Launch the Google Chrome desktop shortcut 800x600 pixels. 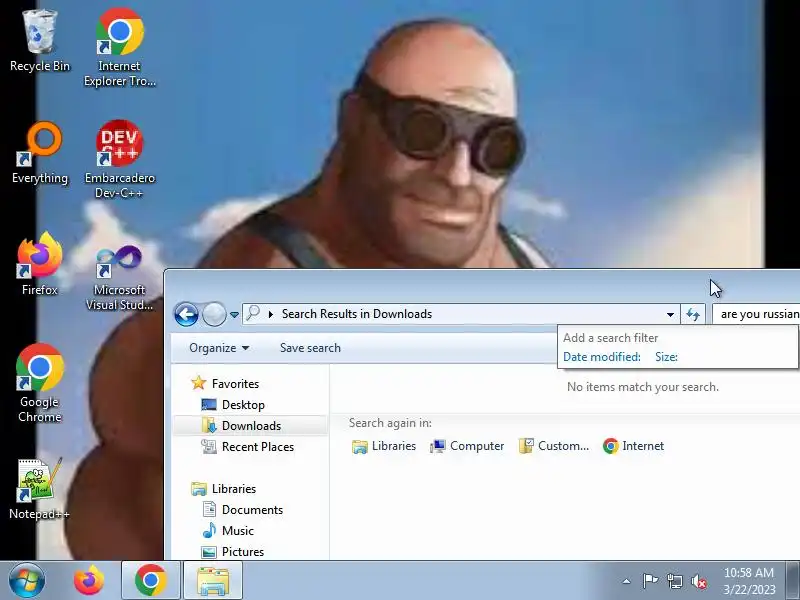[40, 383]
